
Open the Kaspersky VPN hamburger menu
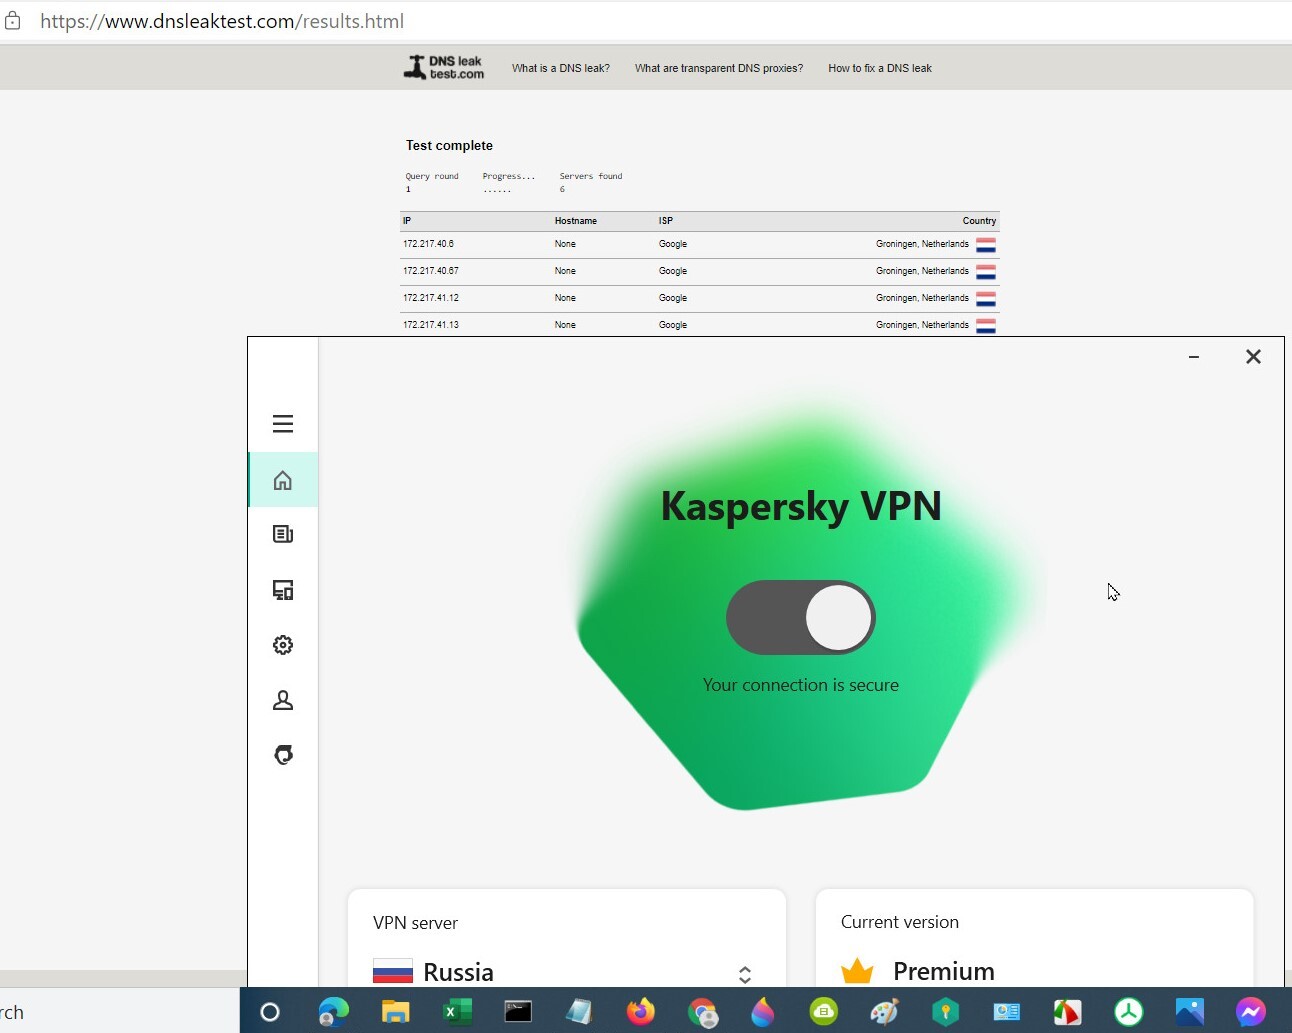[283, 424]
